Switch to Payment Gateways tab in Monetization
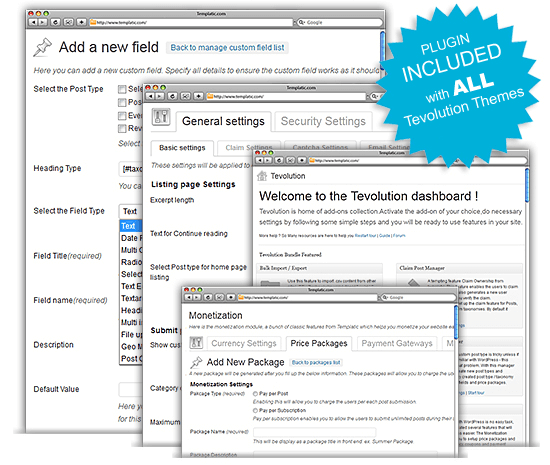The image size is (550, 465). [x=397, y=343]
